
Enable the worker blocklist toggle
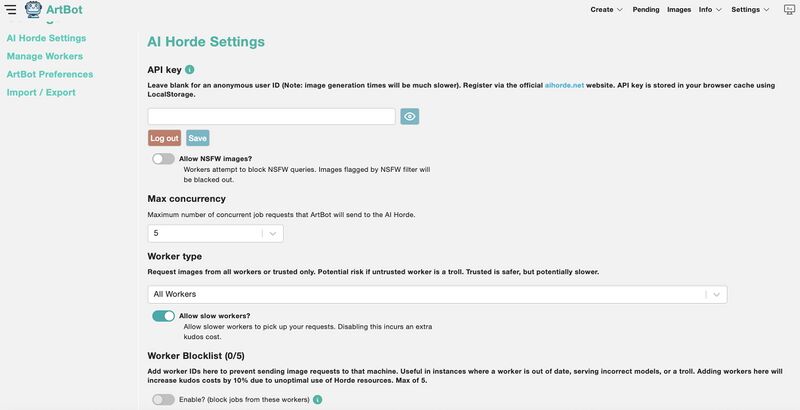pyautogui.click(x=163, y=400)
